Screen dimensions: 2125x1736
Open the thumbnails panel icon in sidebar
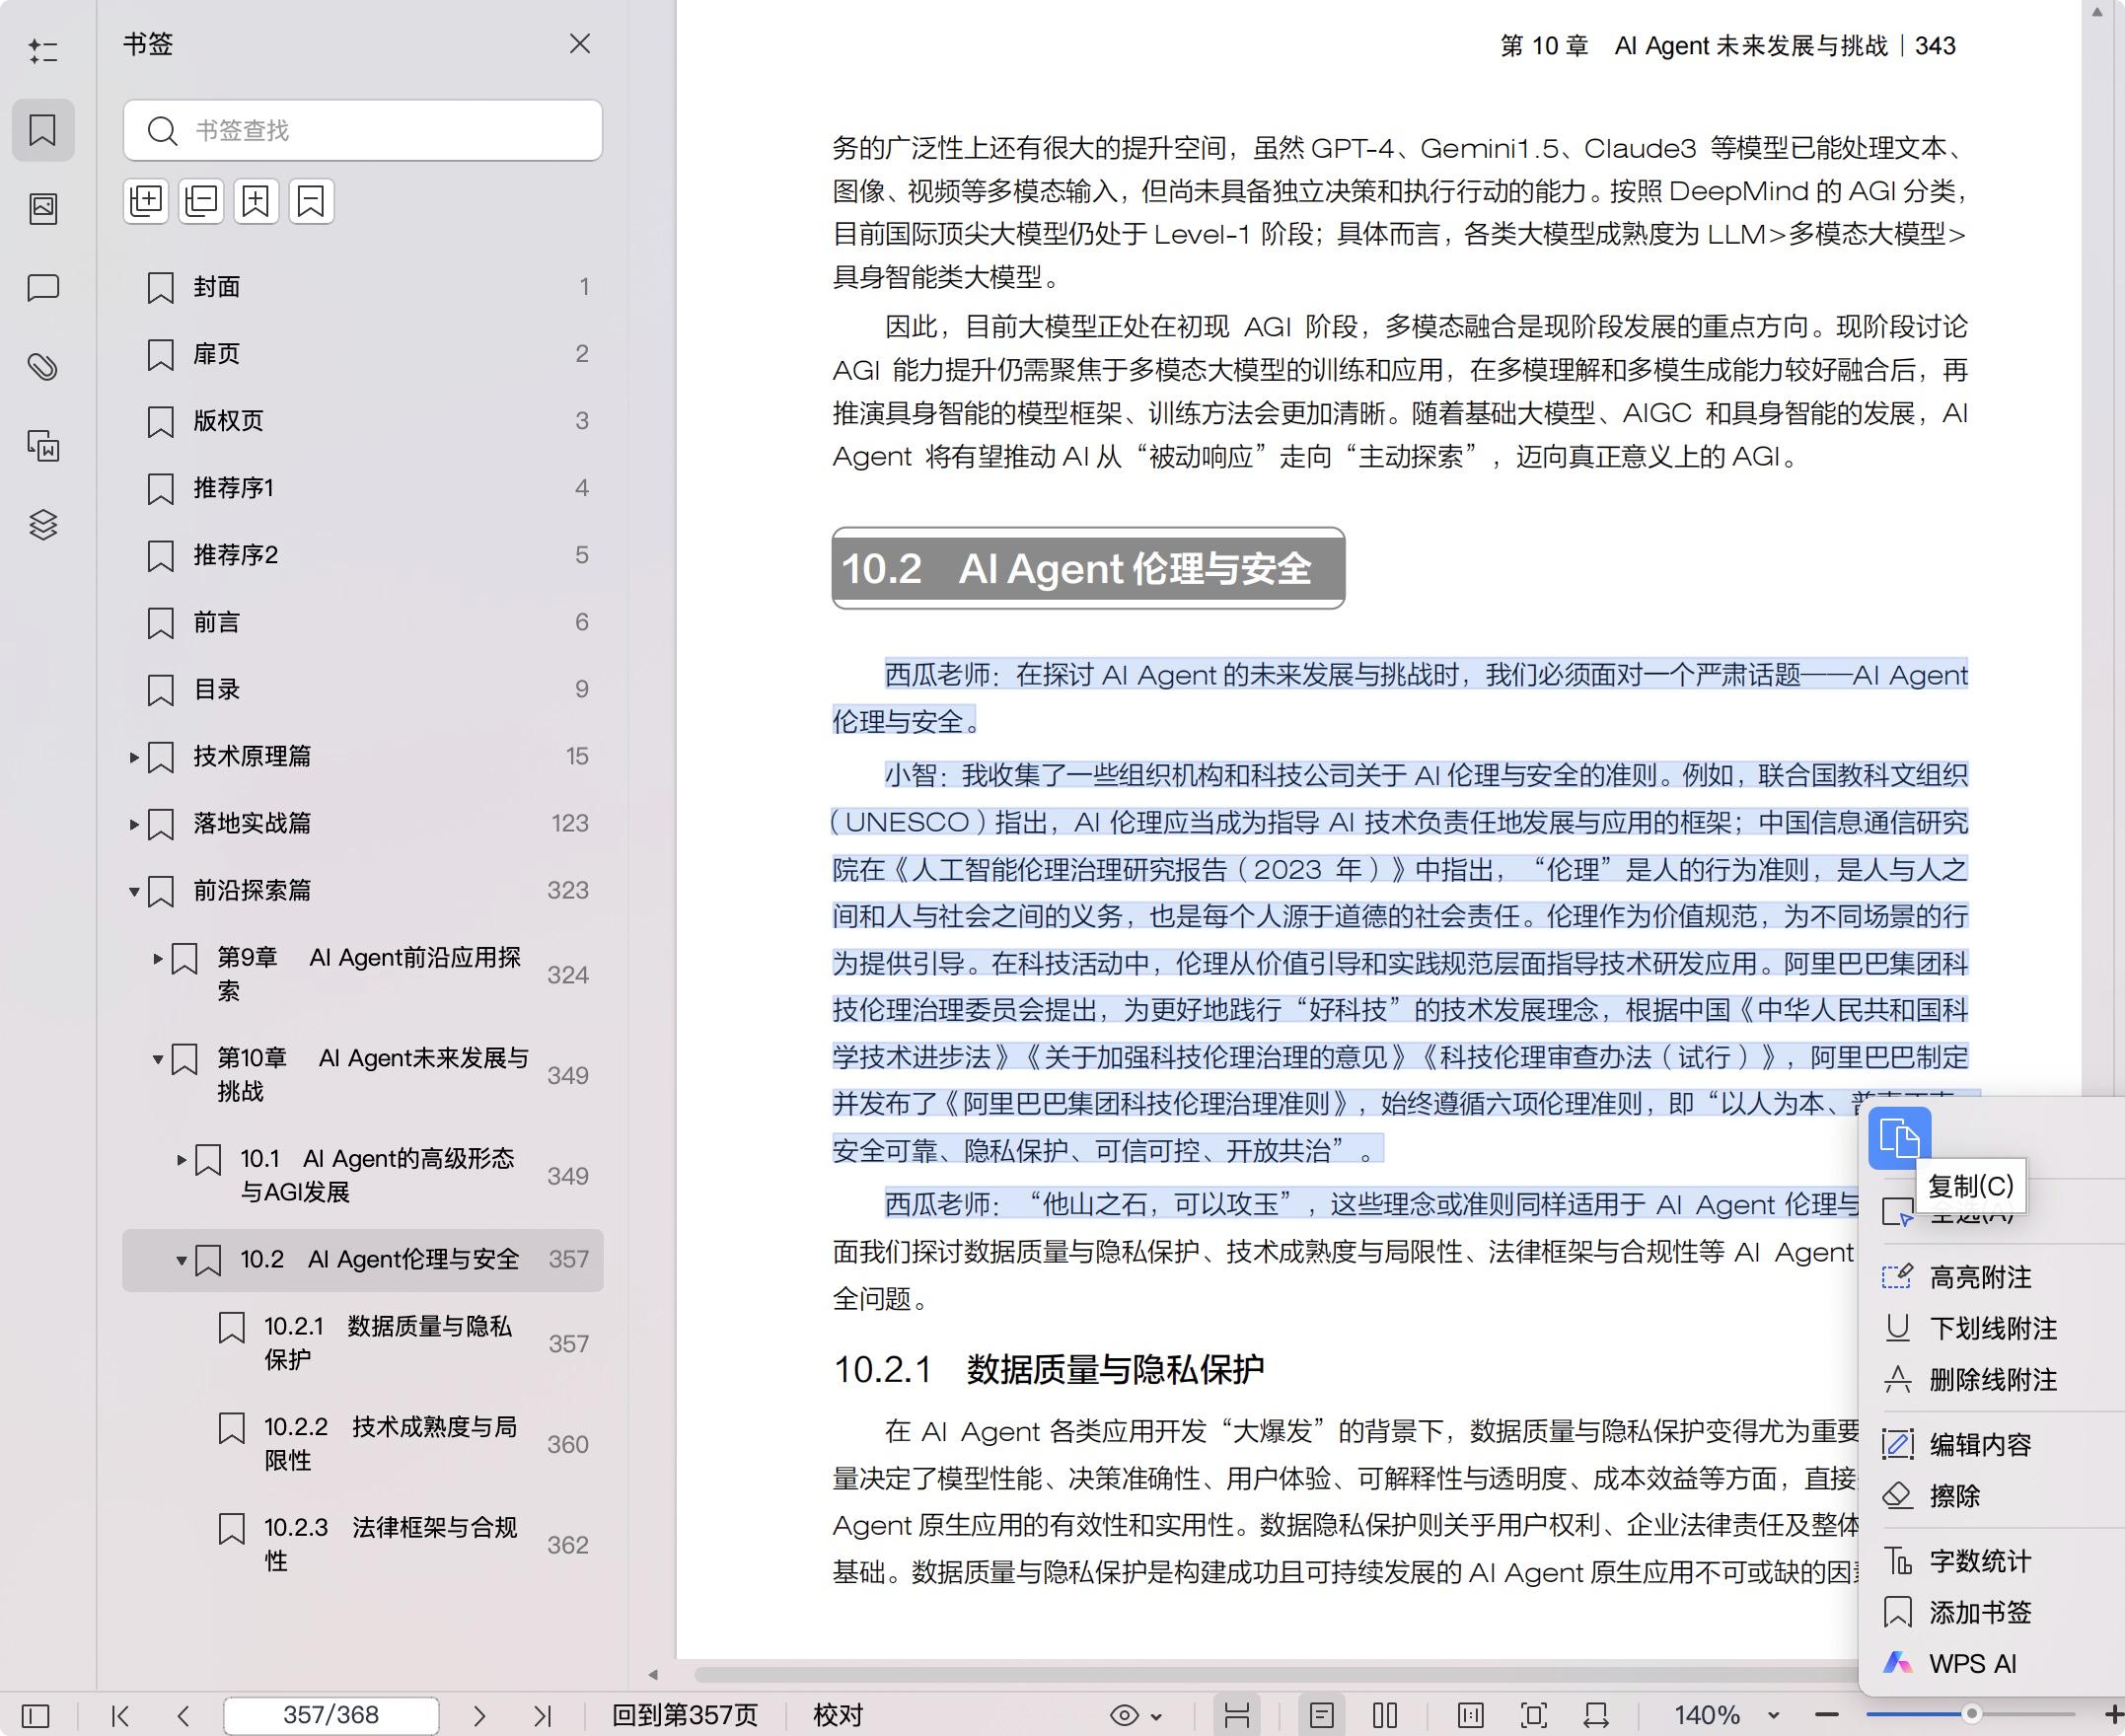pyautogui.click(x=43, y=208)
